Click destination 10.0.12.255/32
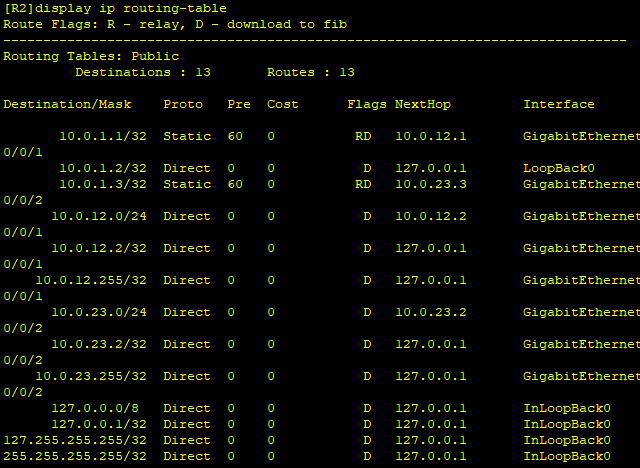The width and height of the screenshot is (640, 468). (91, 280)
